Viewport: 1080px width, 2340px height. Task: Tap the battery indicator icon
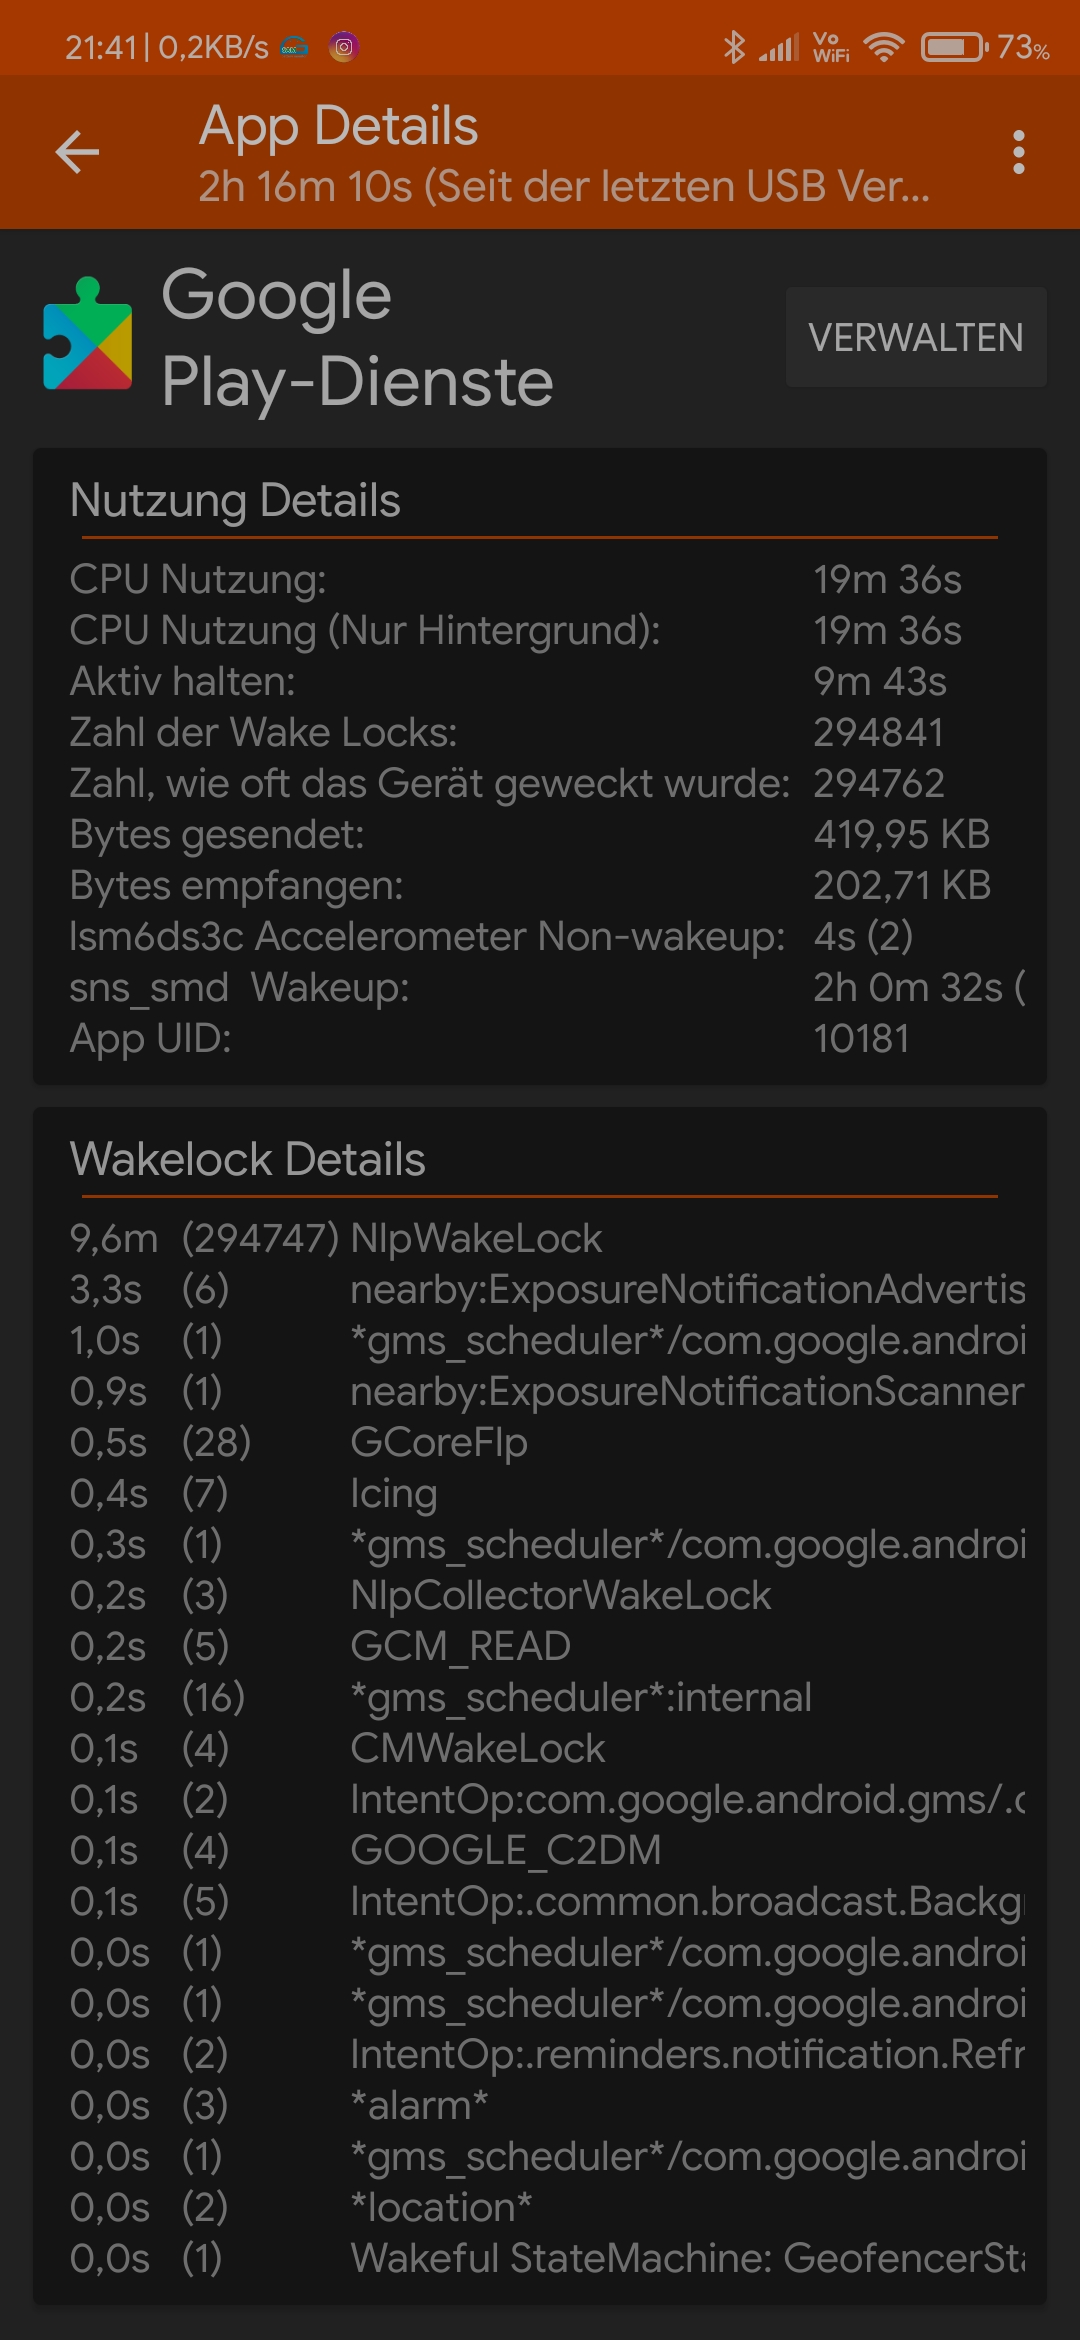point(953,47)
